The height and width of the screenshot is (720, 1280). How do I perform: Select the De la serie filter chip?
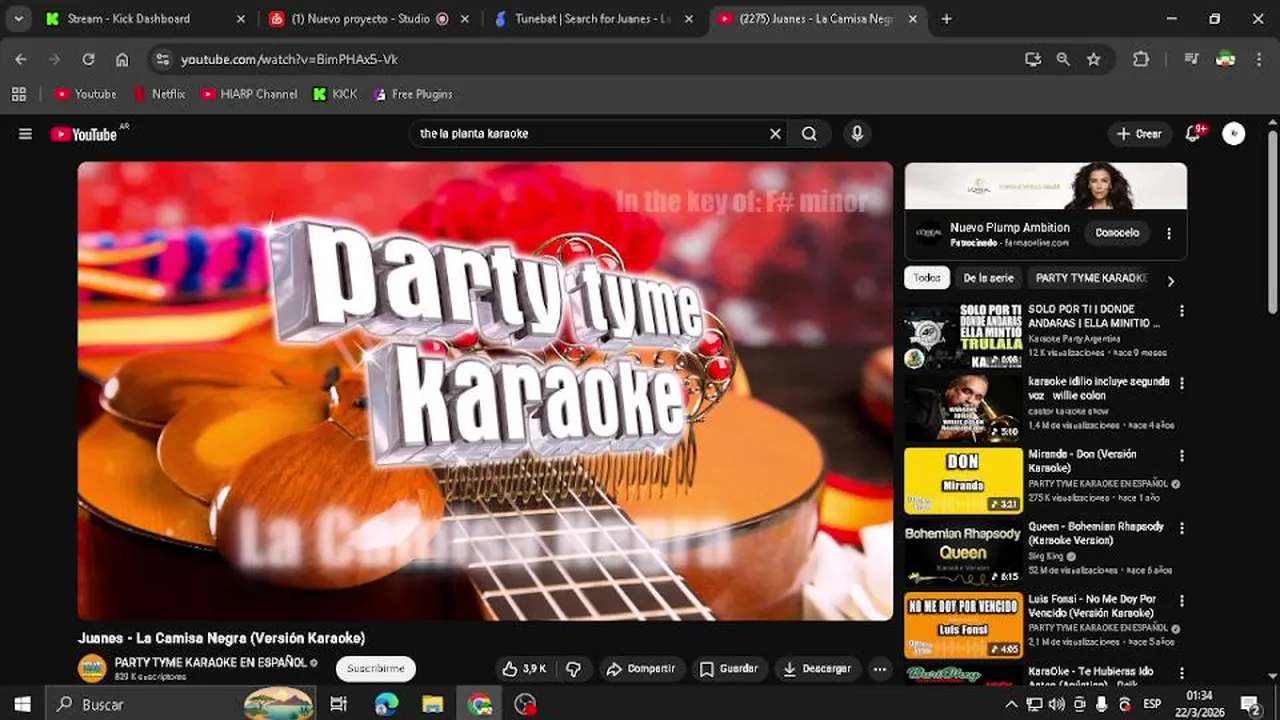click(x=988, y=278)
